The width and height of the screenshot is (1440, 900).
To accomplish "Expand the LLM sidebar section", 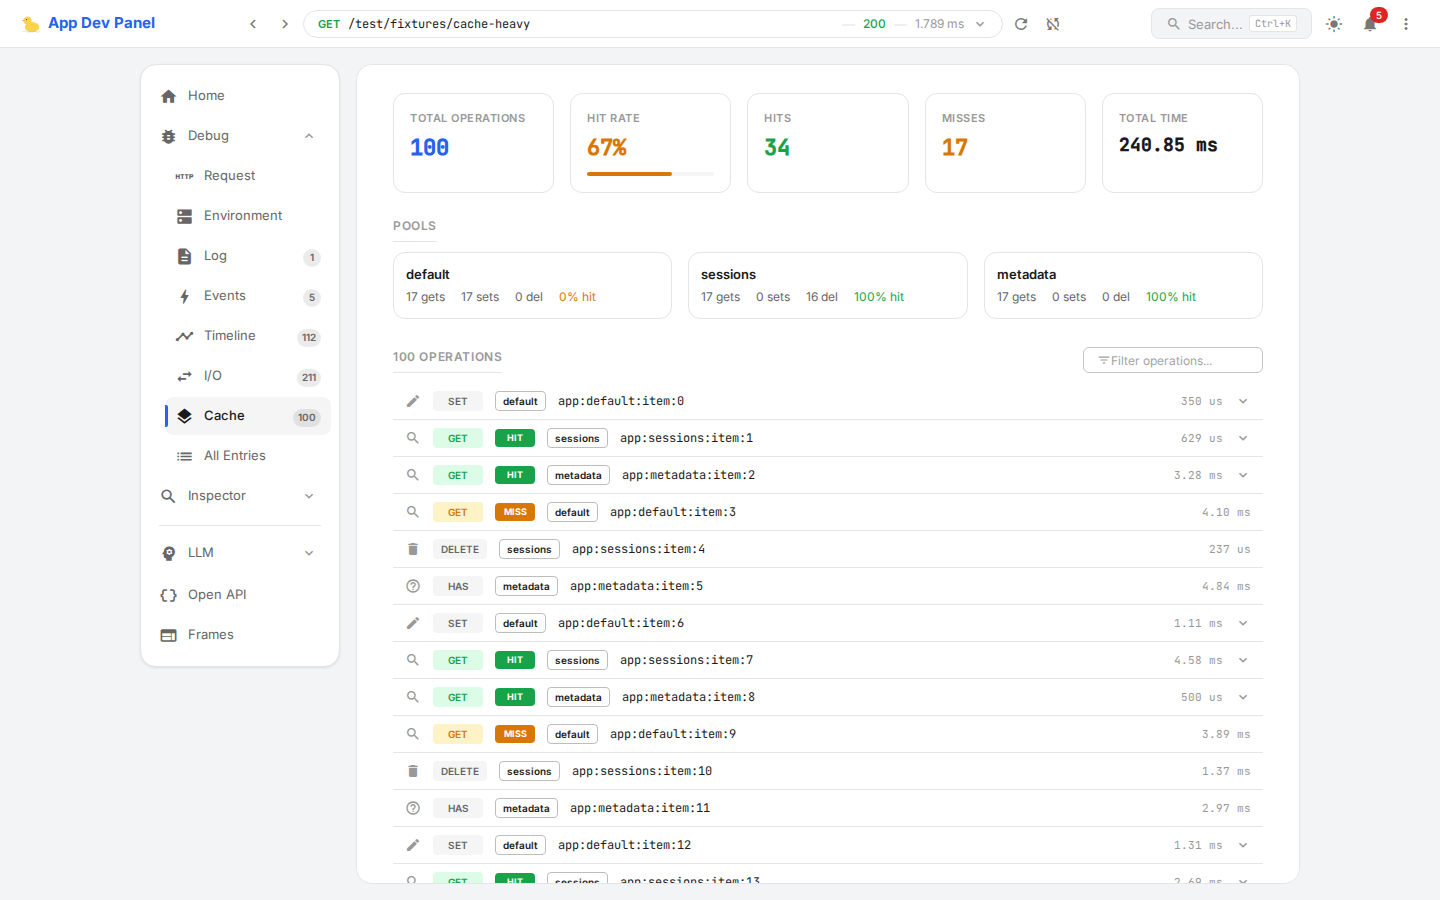I will point(309,553).
